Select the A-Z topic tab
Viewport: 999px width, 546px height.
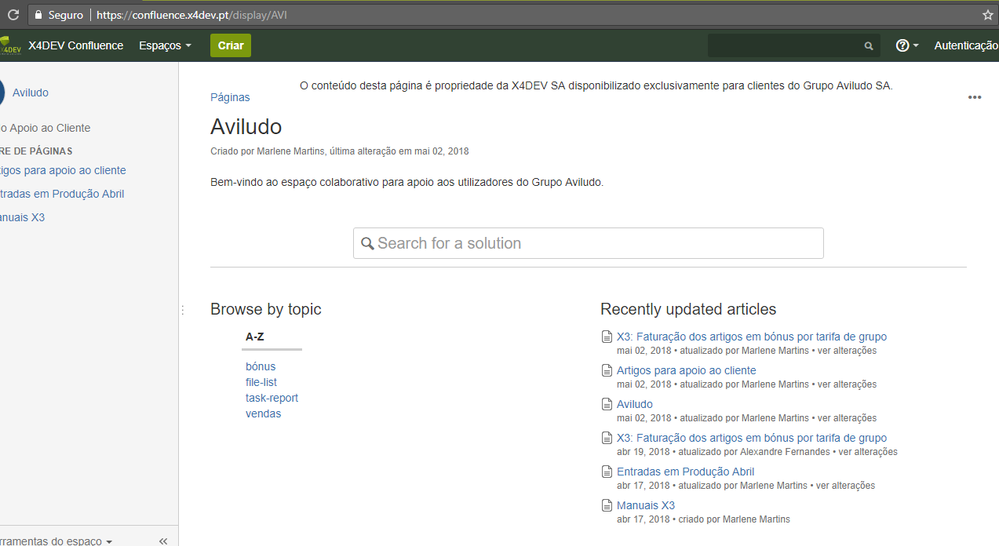point(255,337)
